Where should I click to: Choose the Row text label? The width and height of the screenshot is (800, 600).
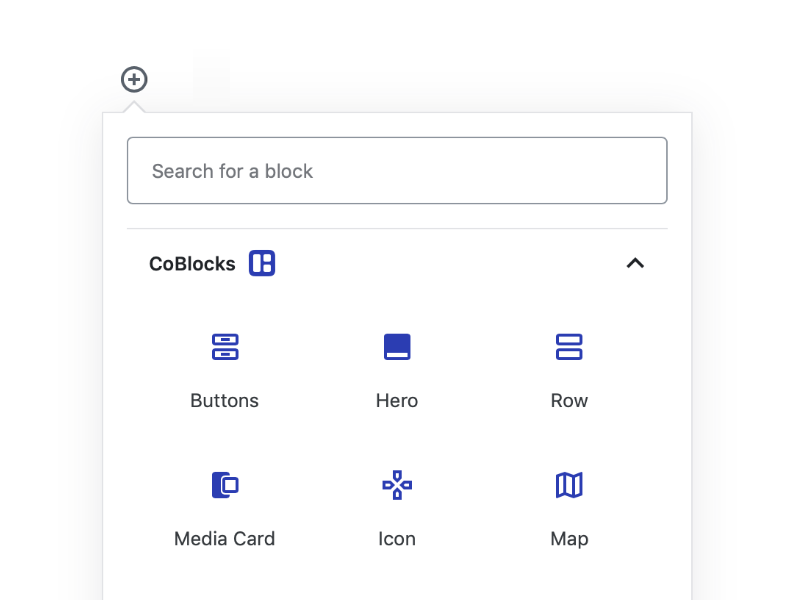tap(569, 401)
